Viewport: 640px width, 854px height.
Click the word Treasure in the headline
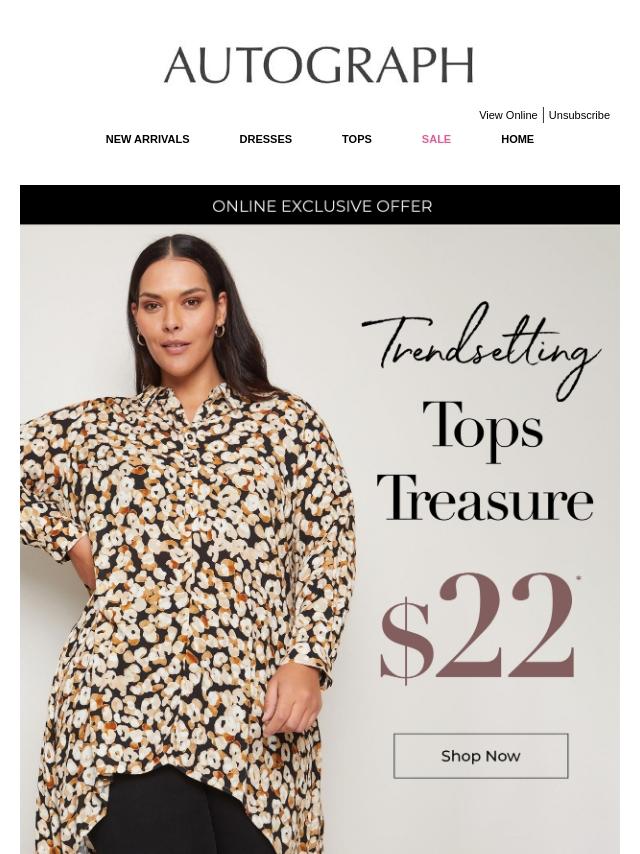pos(485,498)
